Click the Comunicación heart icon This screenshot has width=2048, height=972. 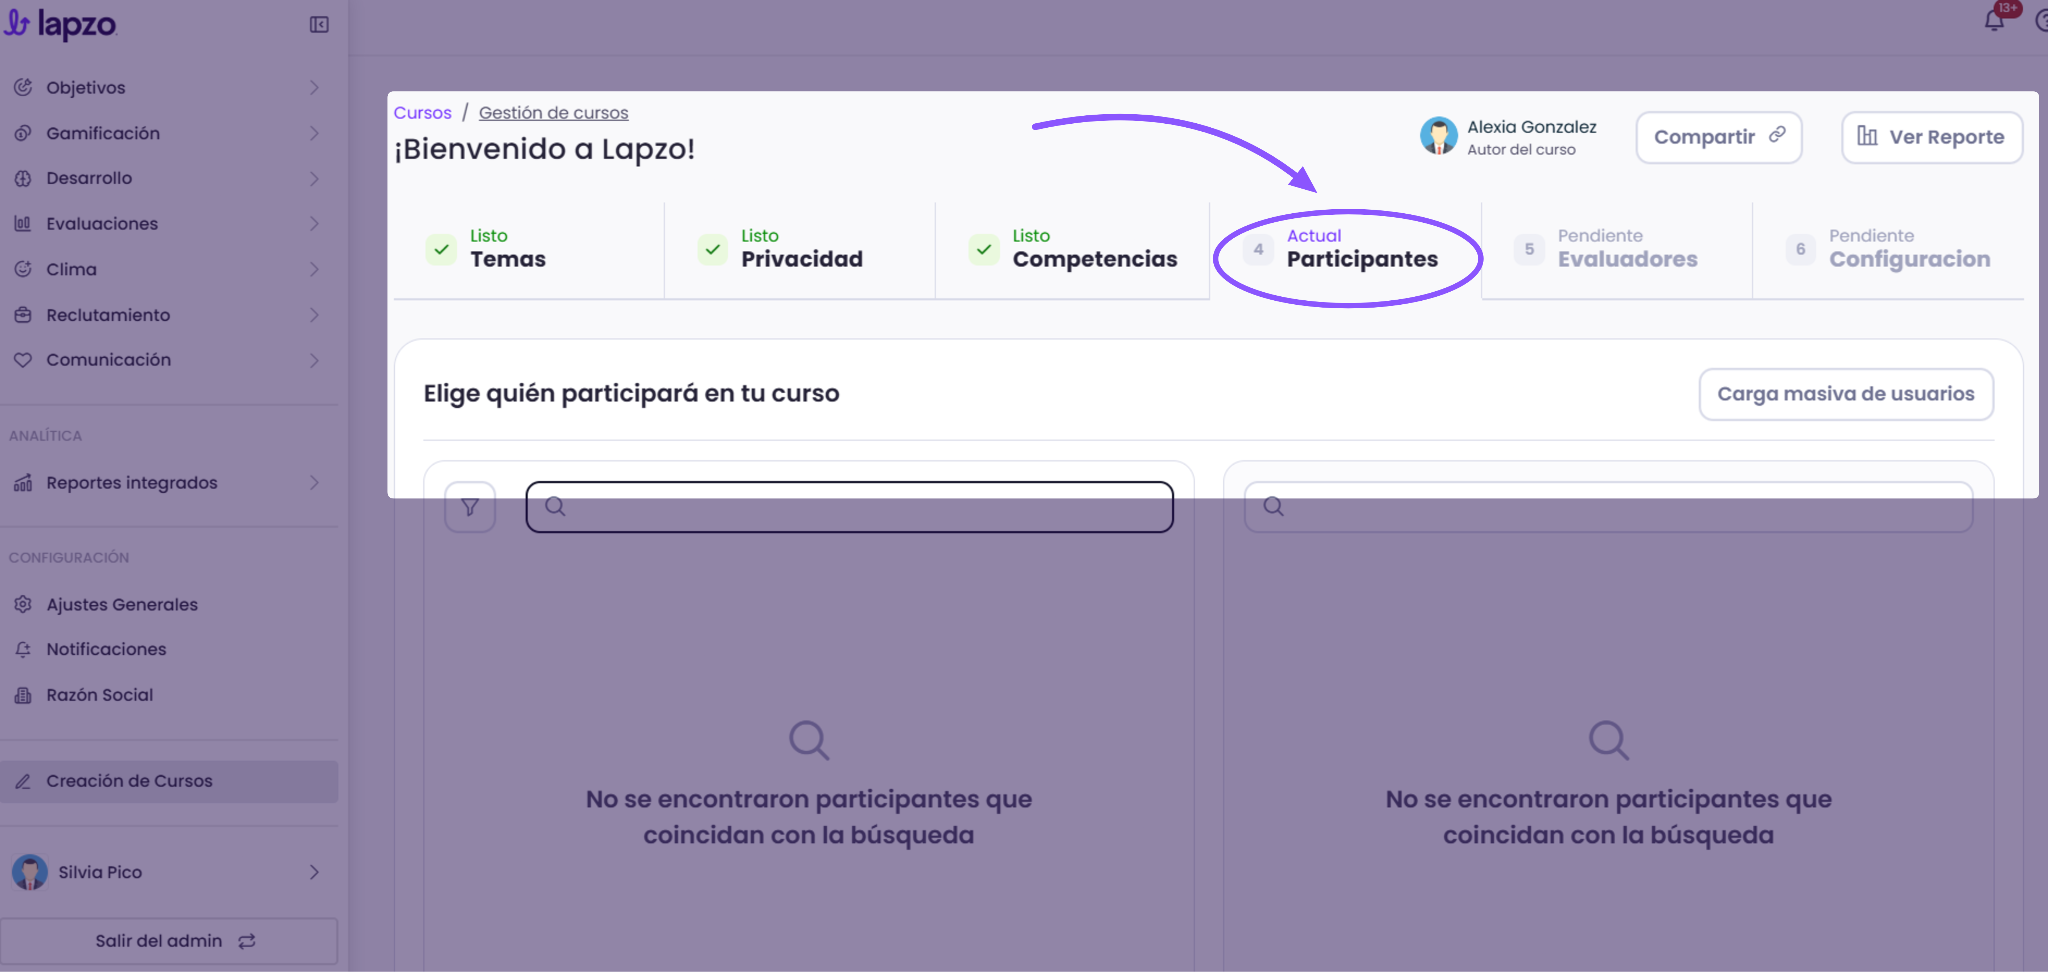[x=23, y=360]
